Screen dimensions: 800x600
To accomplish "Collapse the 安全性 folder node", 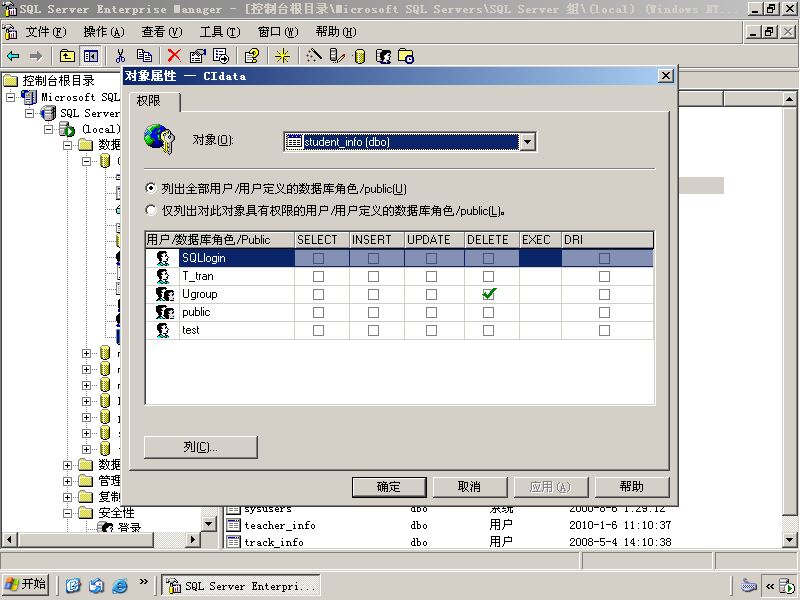I will 67,513.
